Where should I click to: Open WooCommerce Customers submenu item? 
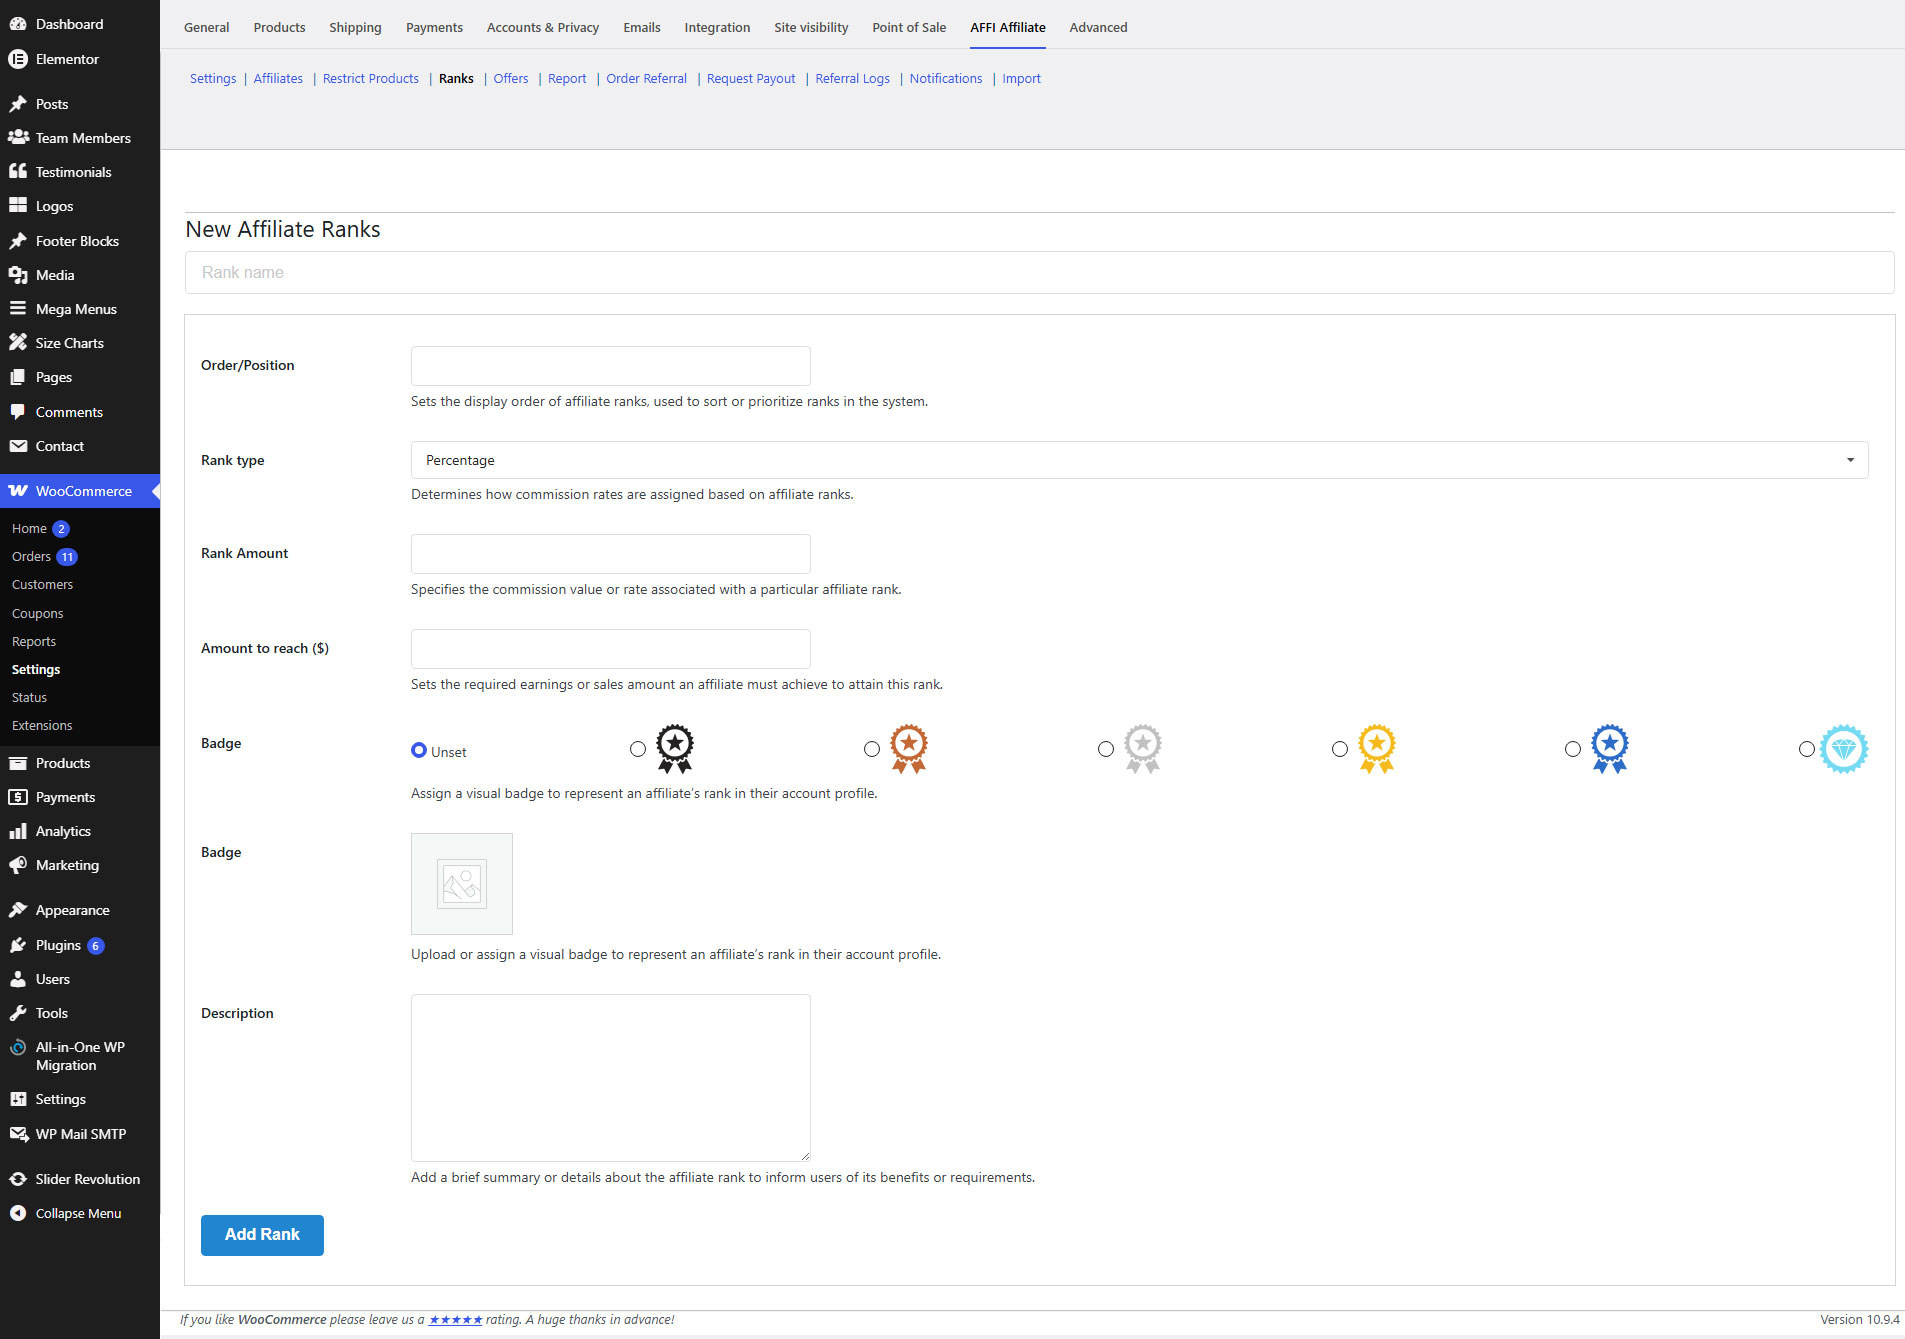click(x=42, y=584)
